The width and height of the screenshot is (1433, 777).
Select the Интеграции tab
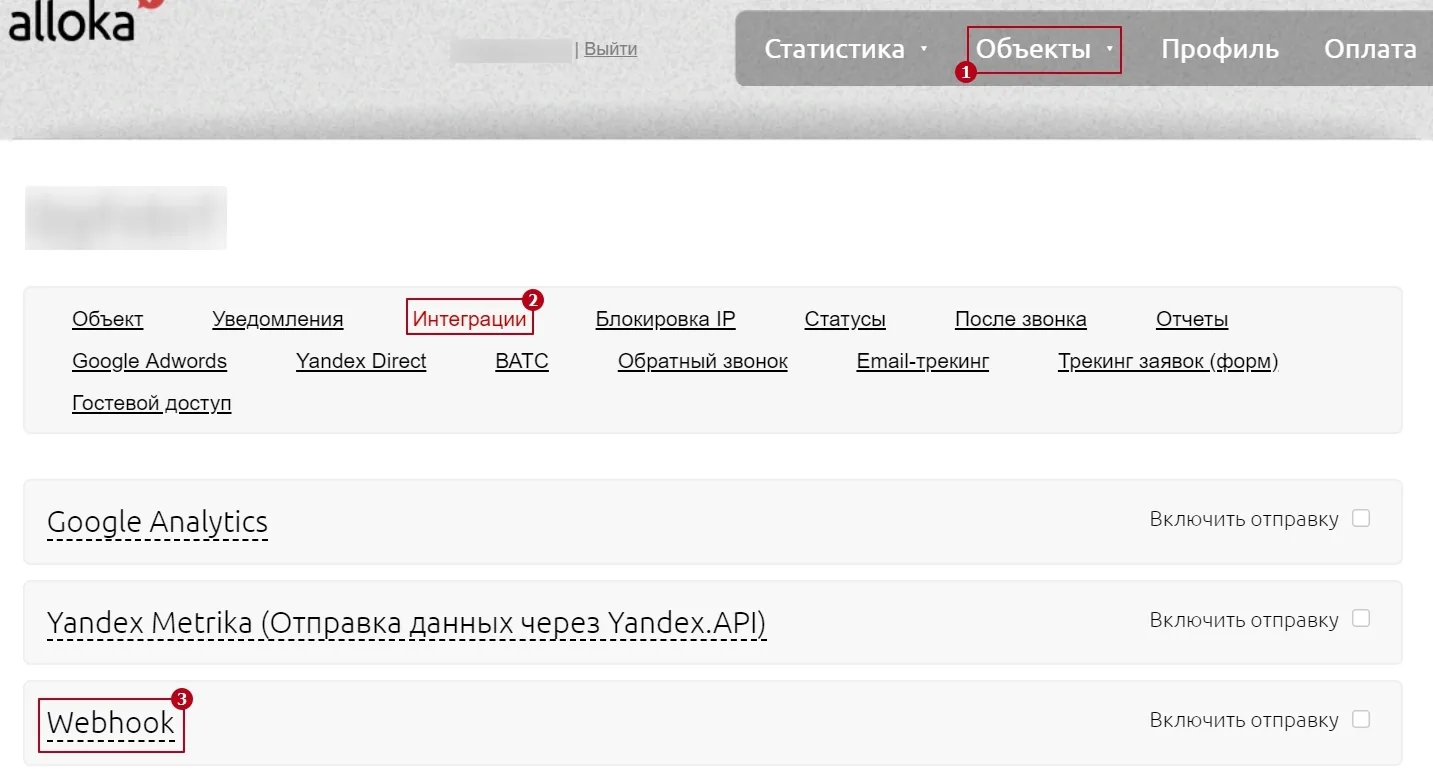click(469, 319)
